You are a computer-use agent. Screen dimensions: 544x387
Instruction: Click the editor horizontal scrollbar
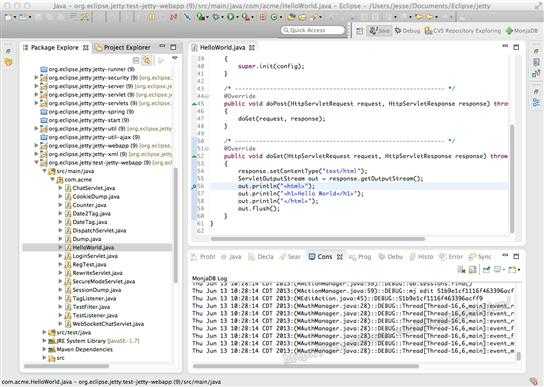pyautogui.click(x=318, y=238)
